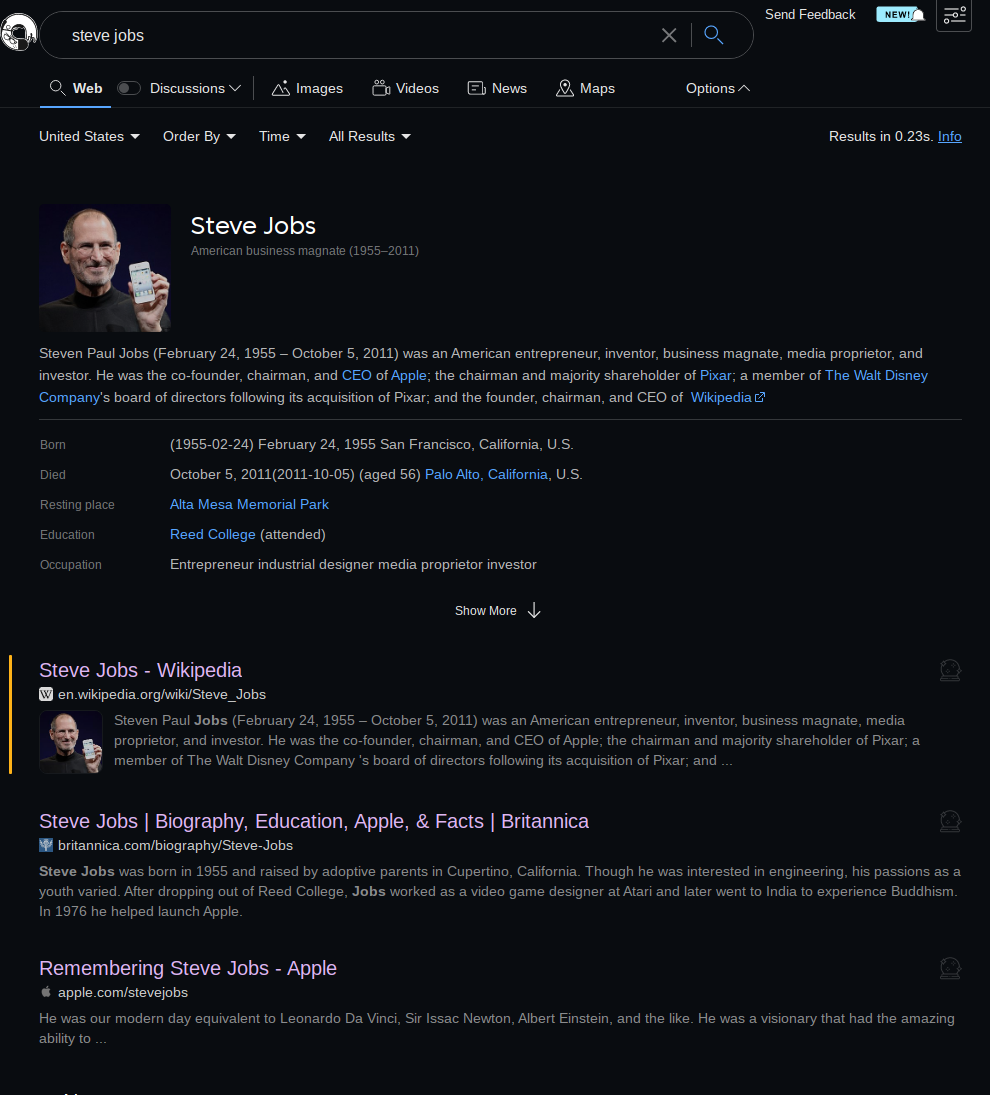990x1095 pixels.
Task: Click the magnifier search submit icon
Action: pos(713,35)
